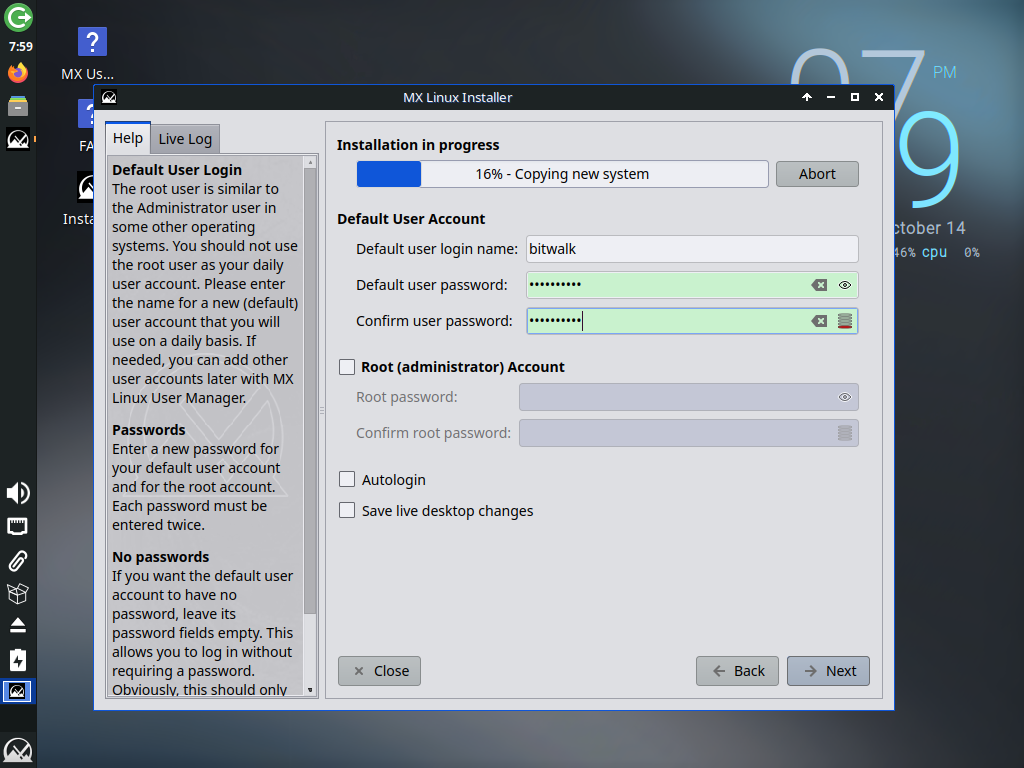Check Save live desktop changes
The width and height of the screenshot is (1024, 768).
(x=347, y=510)
